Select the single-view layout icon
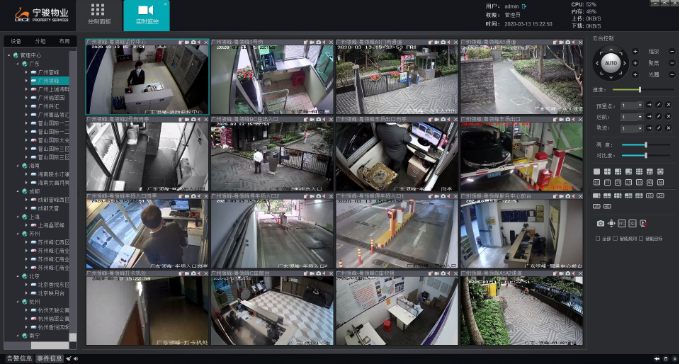The image size is (679, 364). coord(597,172)
